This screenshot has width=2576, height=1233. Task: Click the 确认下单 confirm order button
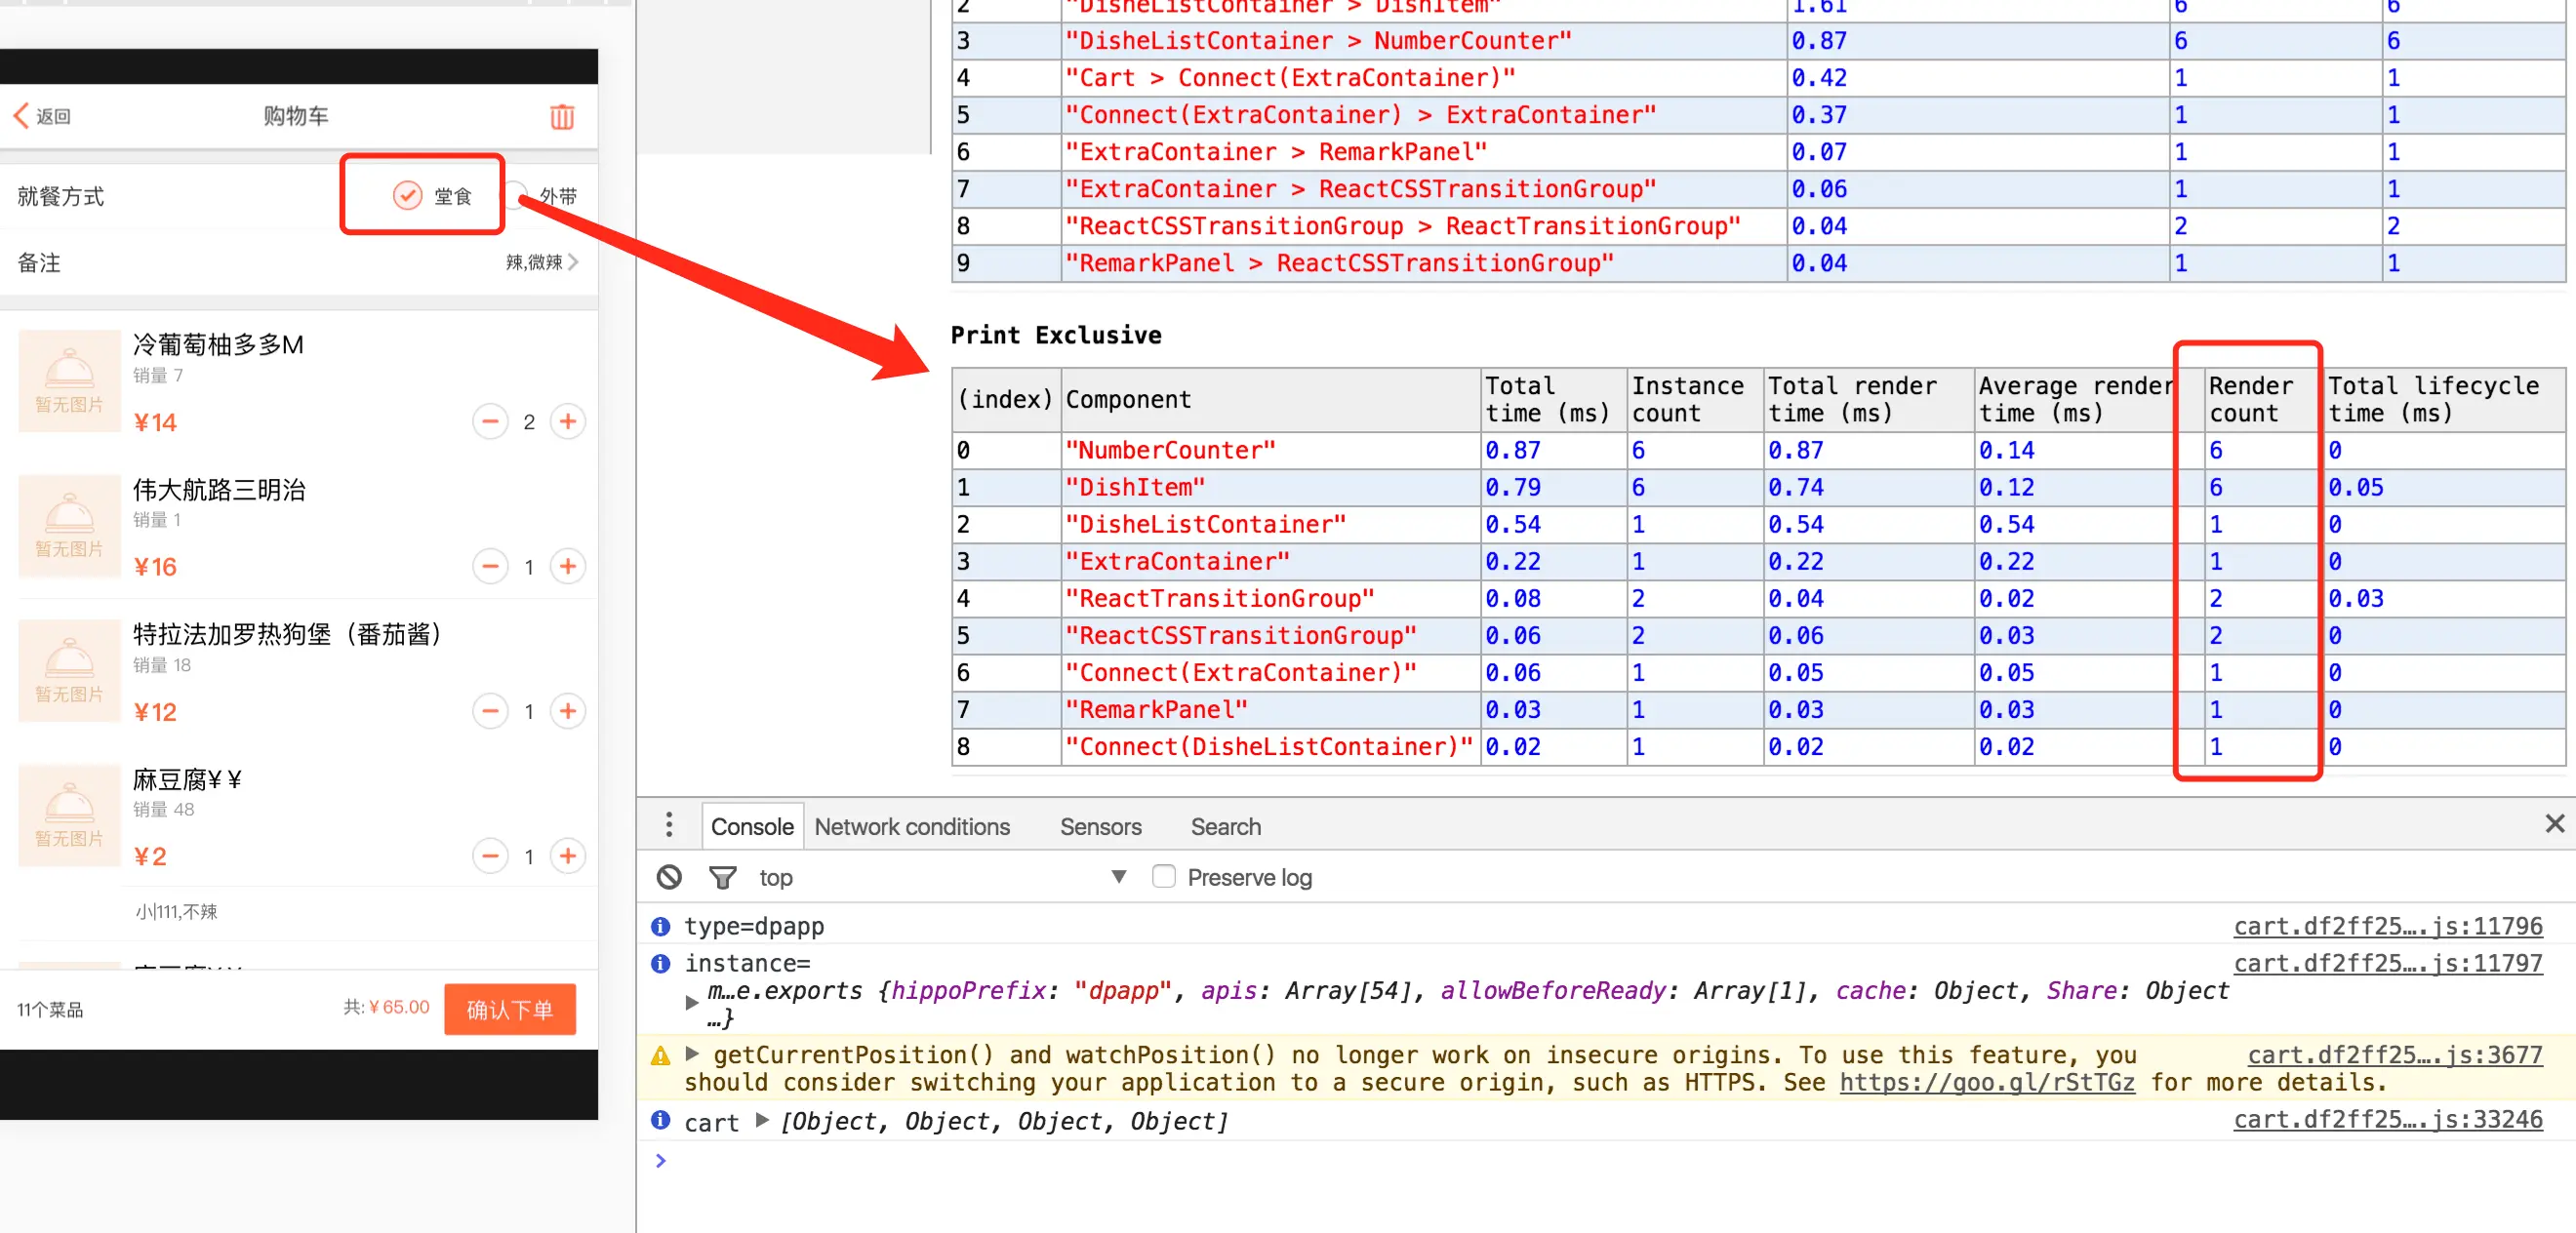coord(509,1009)
